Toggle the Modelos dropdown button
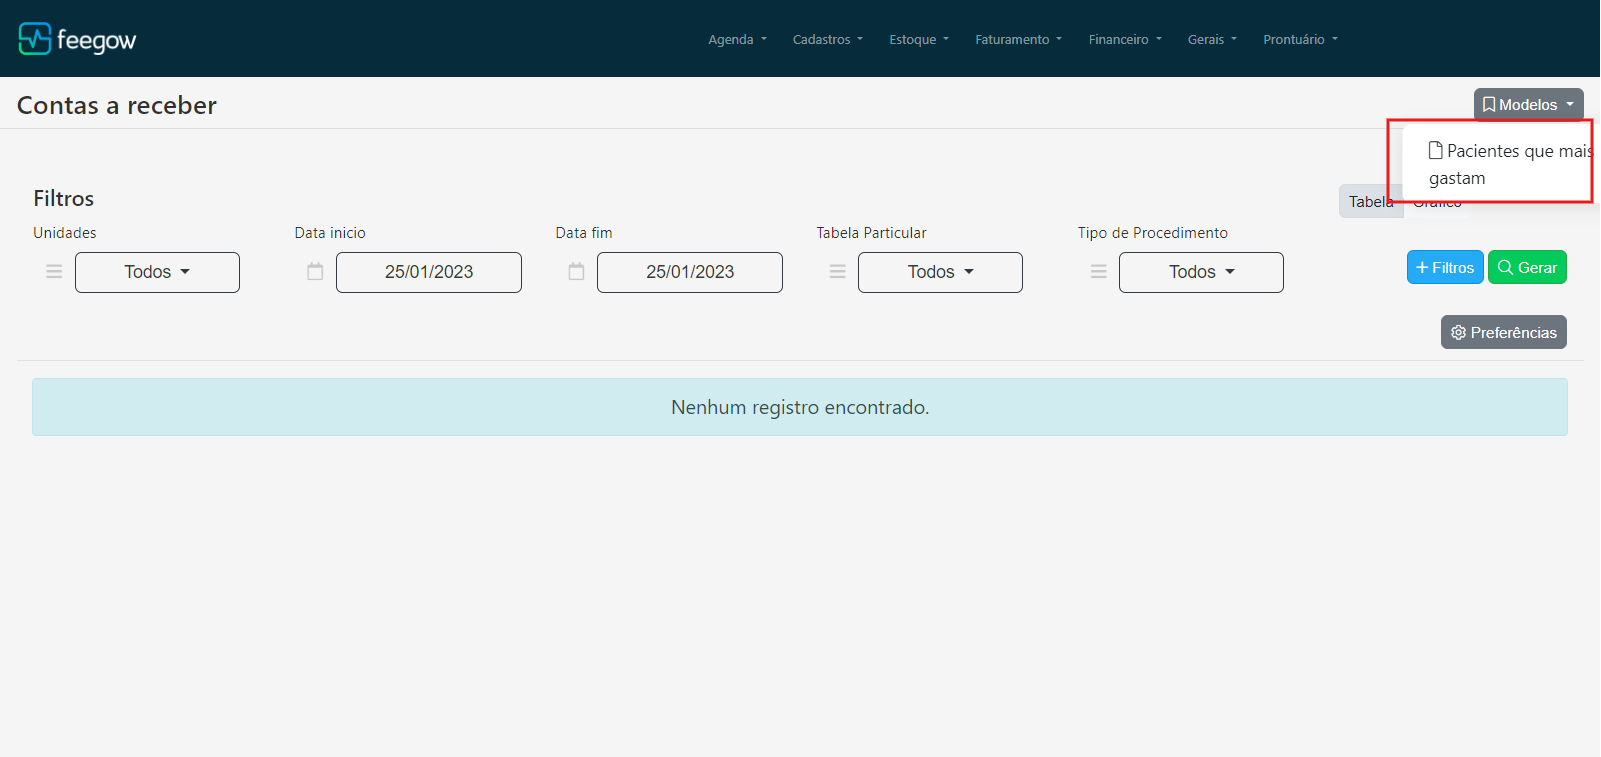This screenshot has height=757, width=1601. (x=1528, y=104)
